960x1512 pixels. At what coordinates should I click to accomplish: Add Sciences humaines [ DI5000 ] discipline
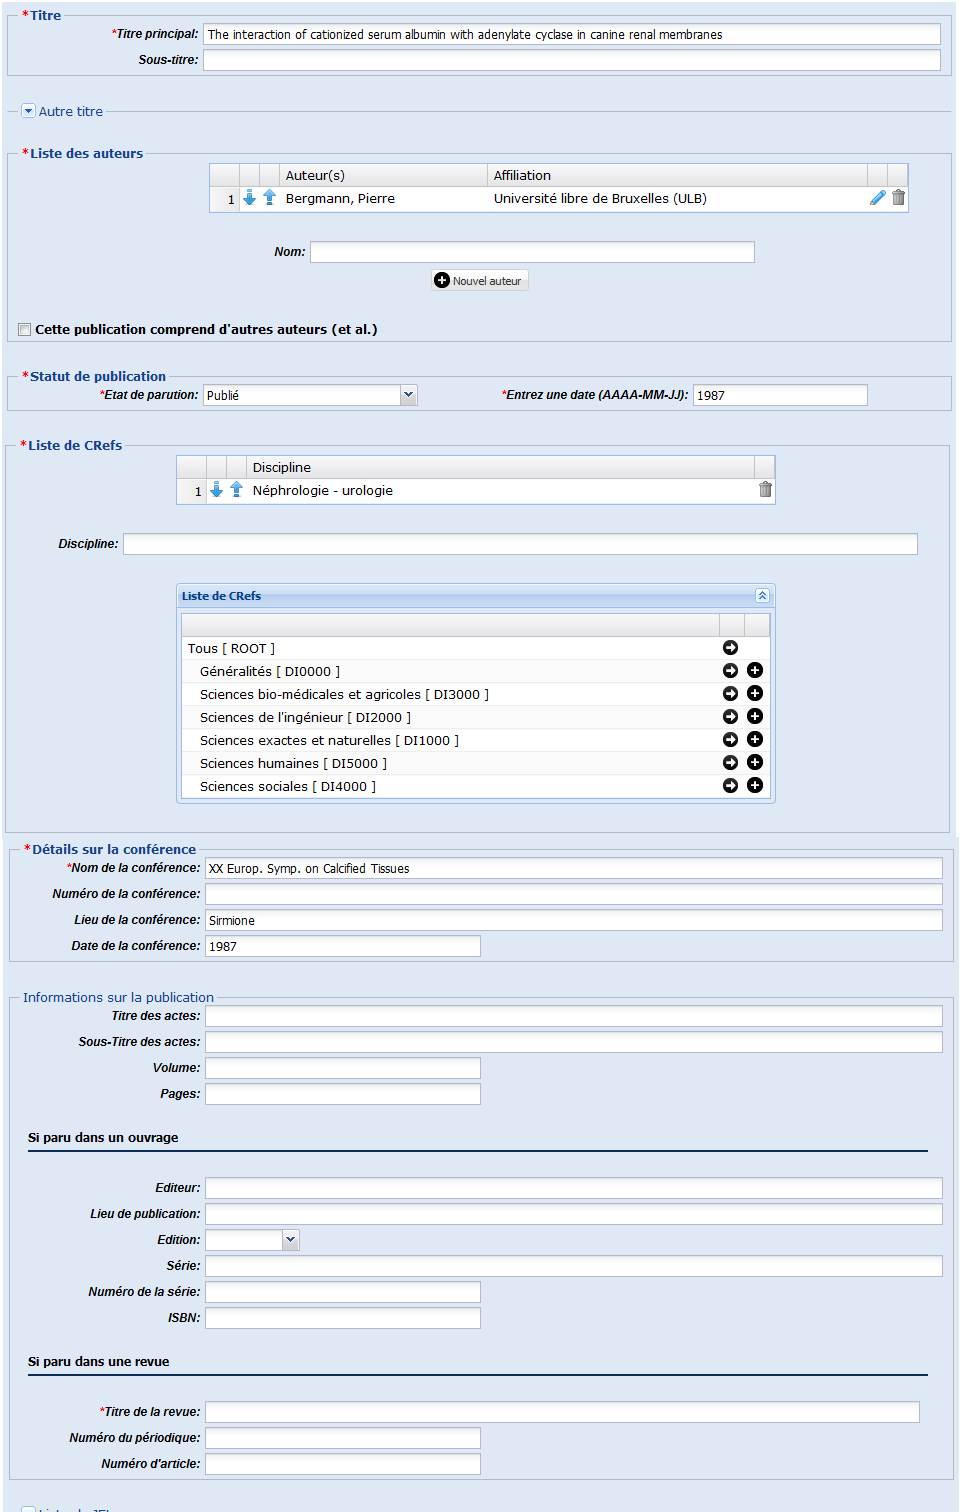coord(755,763)
